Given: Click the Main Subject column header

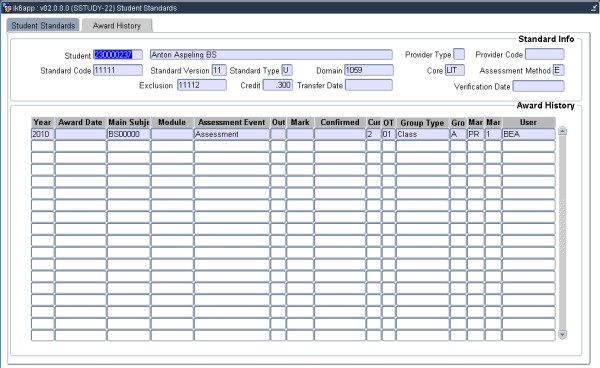Looking at the screenshot, I should point(128,122).
